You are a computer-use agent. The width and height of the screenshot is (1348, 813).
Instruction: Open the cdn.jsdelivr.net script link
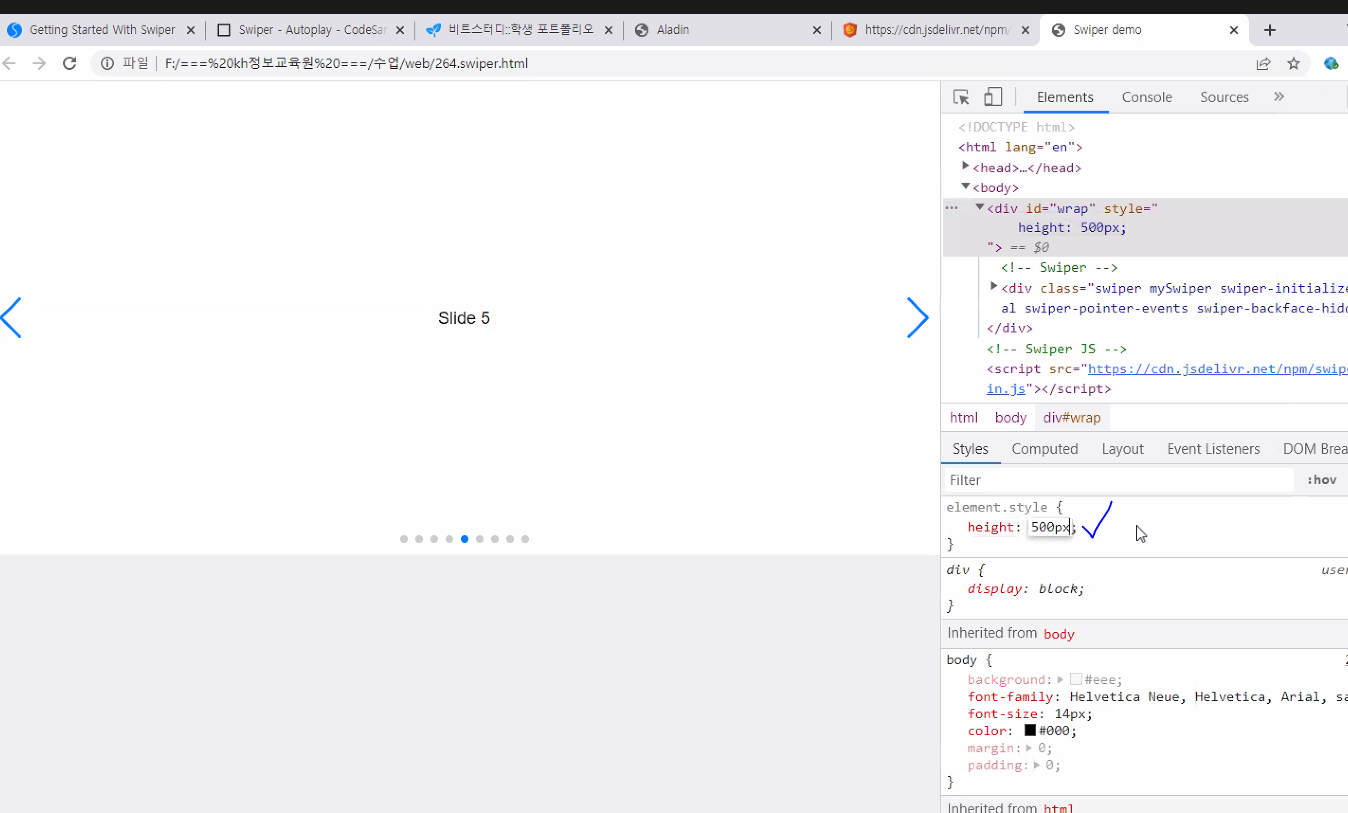click(x=1217, y=368)
